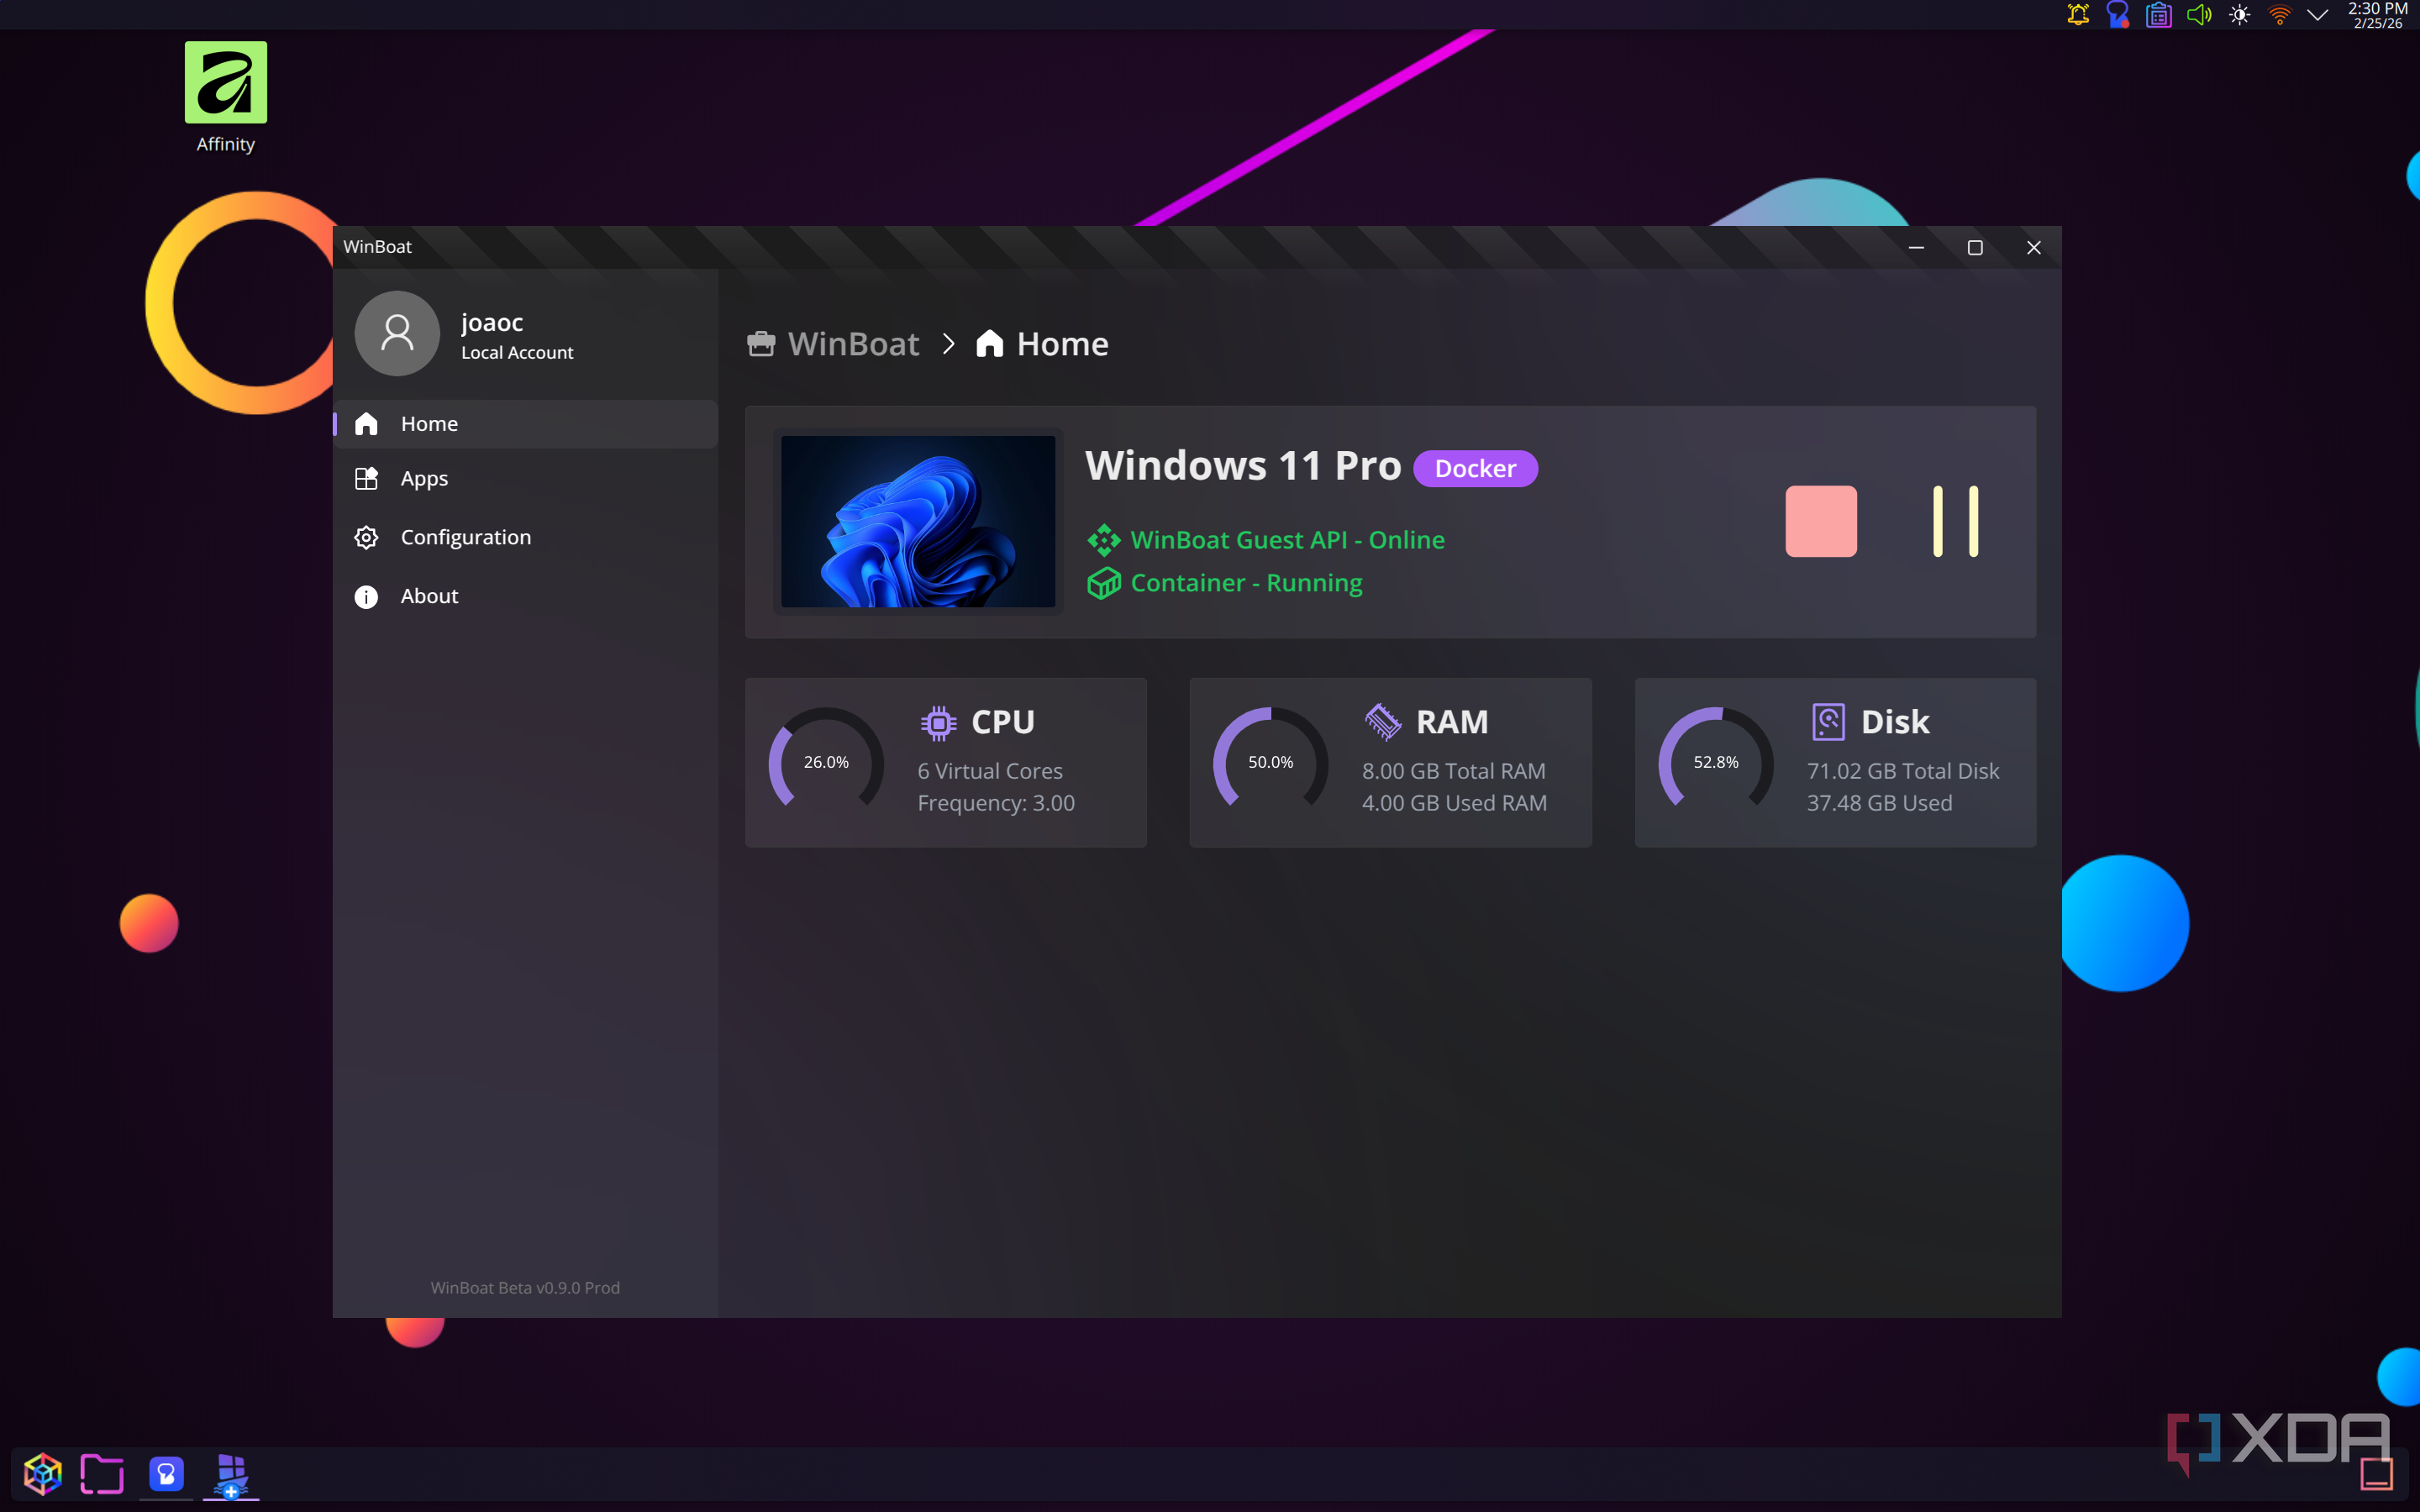The height and width of the screenshot is (1512, 2420).
Task: Click 6 Virtual Cores text
Action: click(x=990, y=771)
